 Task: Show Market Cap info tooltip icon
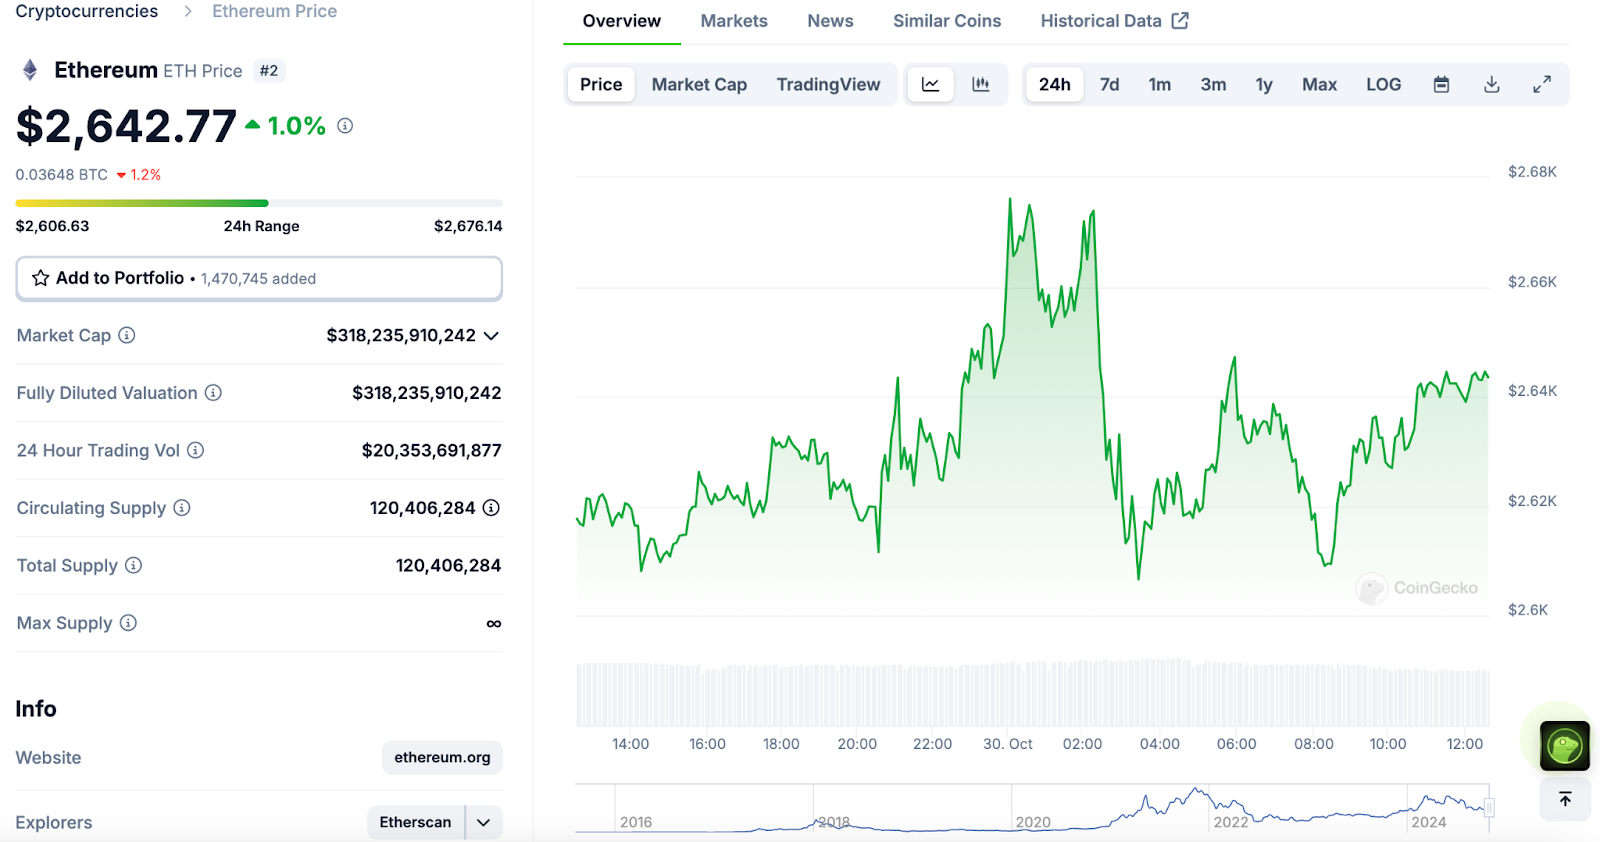(127, 335)
